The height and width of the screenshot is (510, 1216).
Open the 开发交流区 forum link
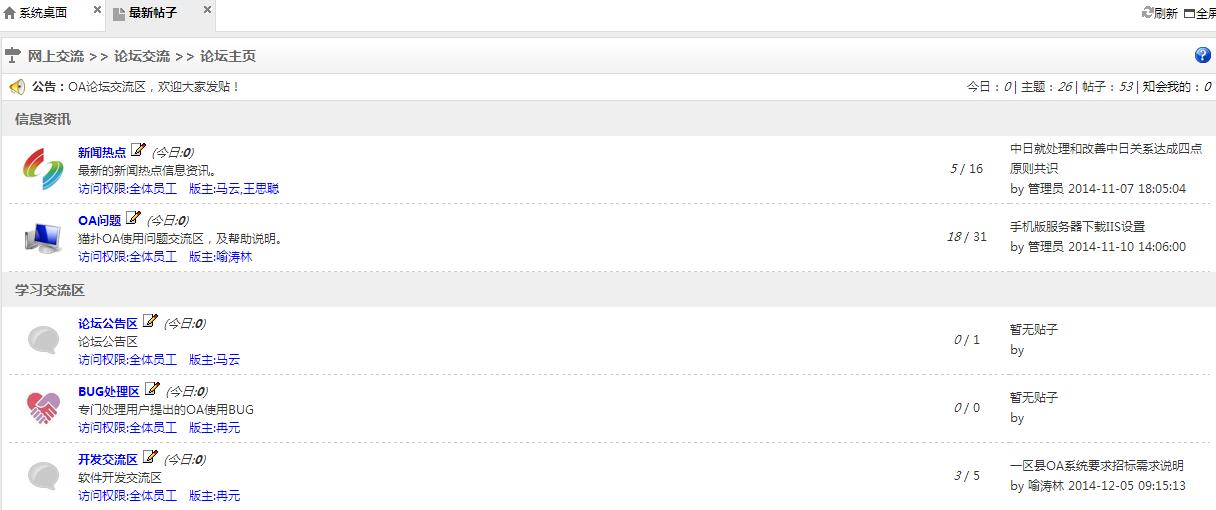coord(108,460)
